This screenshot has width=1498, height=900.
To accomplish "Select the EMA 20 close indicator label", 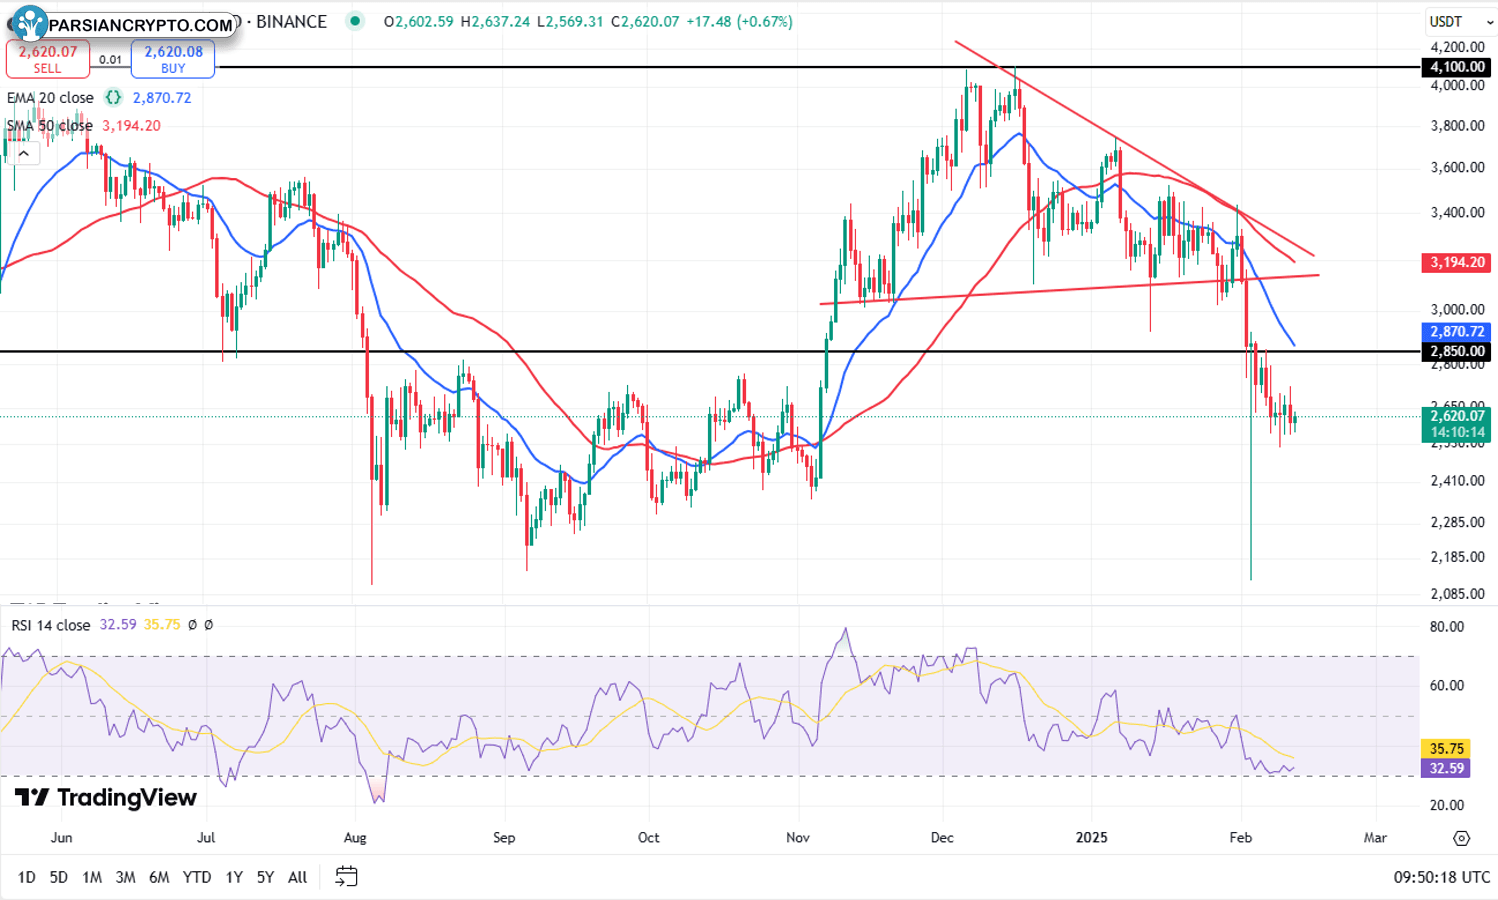I will (50, 98).
